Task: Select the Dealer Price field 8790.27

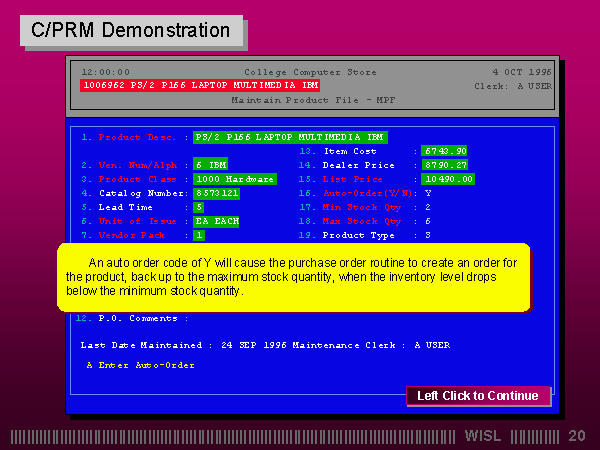Action: click(x=445, y=165)
